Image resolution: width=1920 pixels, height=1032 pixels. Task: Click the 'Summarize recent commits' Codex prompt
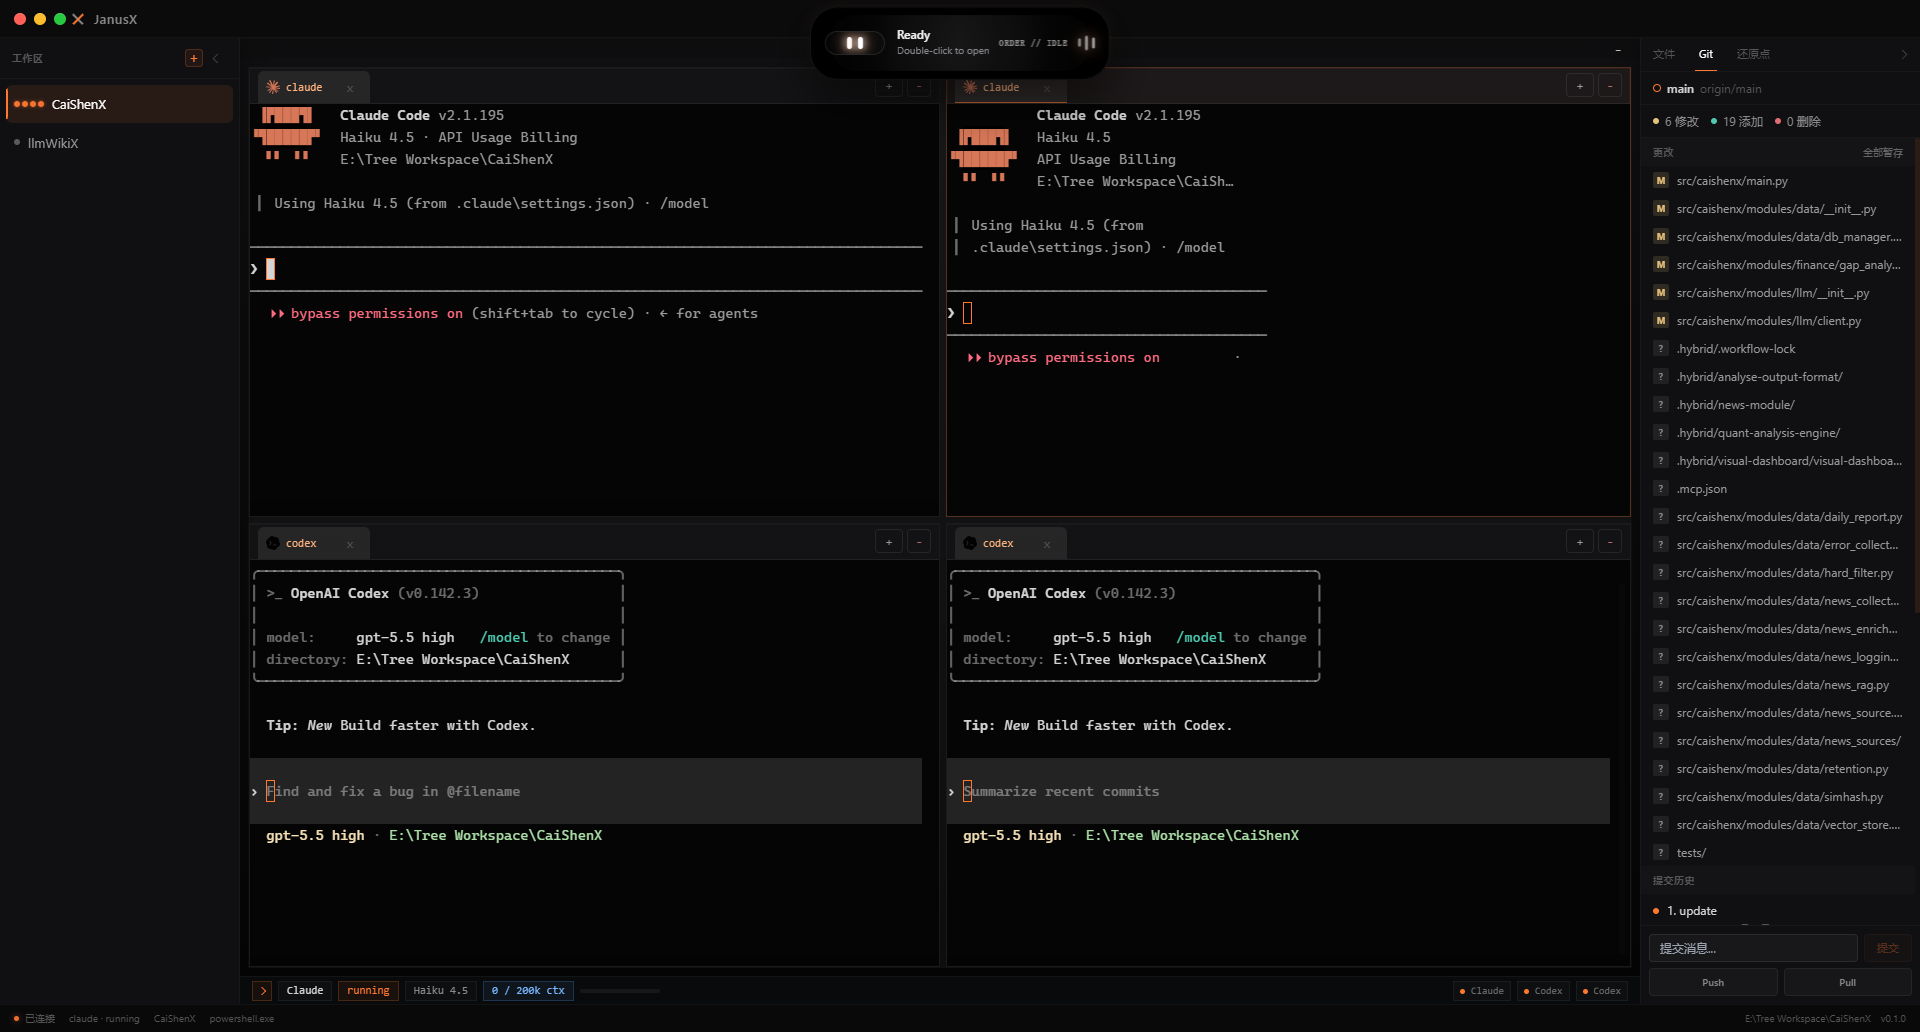[1278, 791]
